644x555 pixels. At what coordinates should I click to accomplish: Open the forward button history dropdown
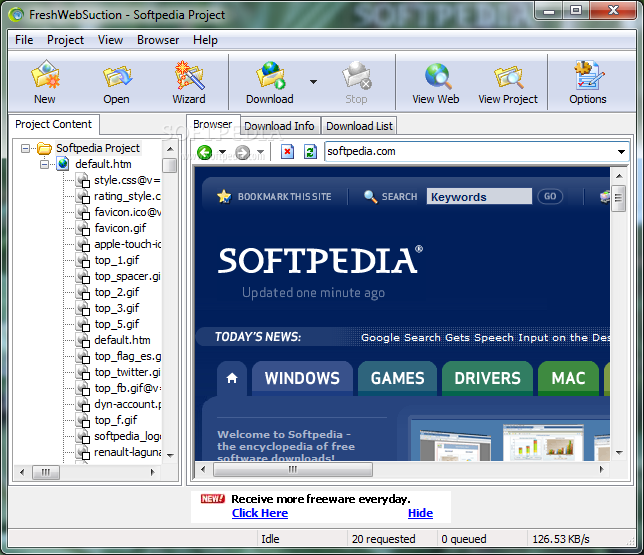pos(260,152)
